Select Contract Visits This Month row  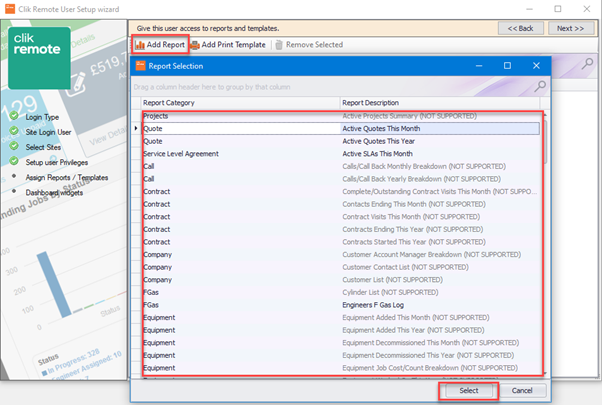(341, 217)
